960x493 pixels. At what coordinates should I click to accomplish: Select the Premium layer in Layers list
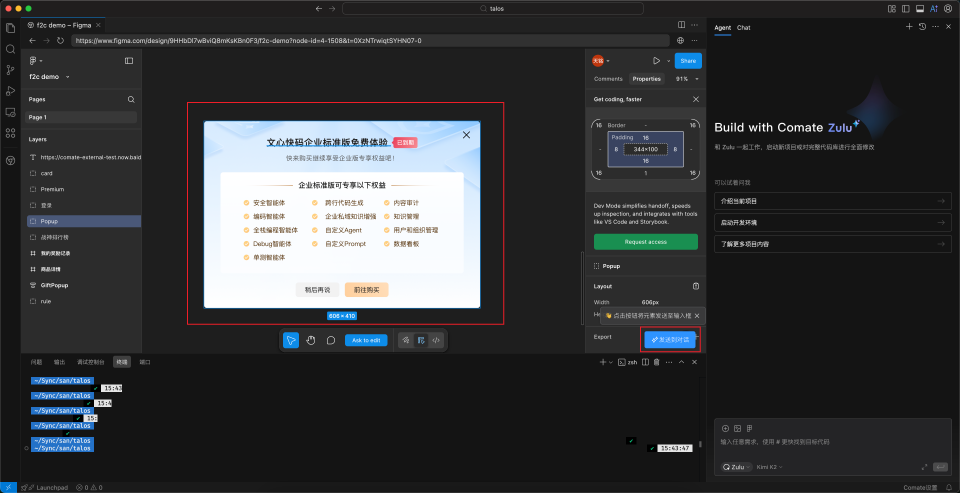pos(52,188)
